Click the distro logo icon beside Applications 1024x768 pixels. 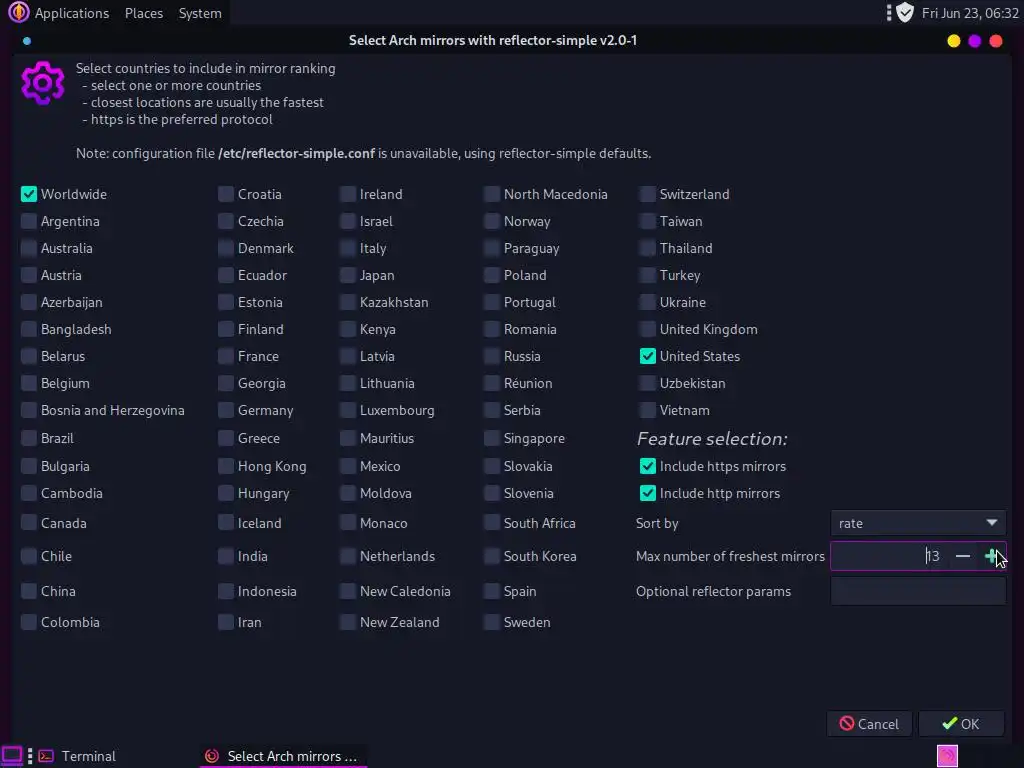pos(18,12)
